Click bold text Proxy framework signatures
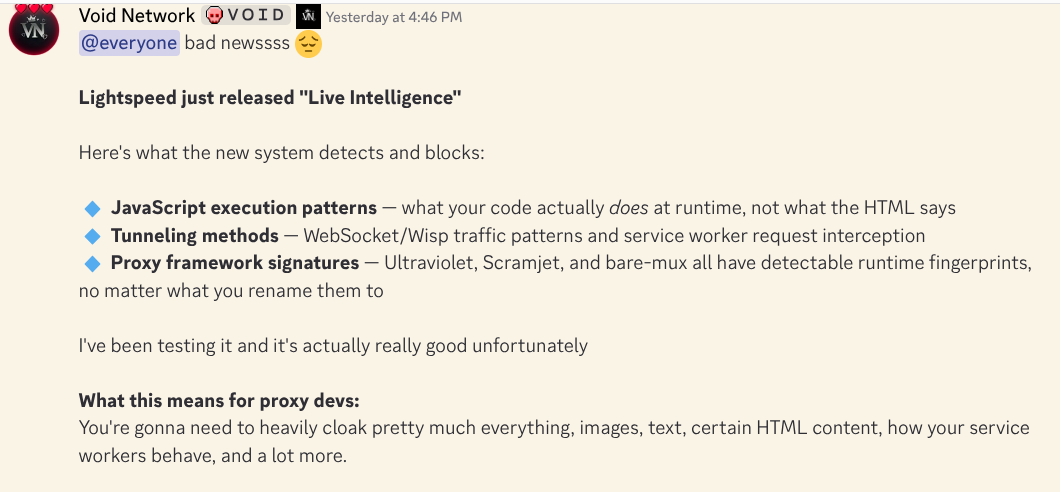The width and height of the screenshot is (1060, 492). (235, 263)
